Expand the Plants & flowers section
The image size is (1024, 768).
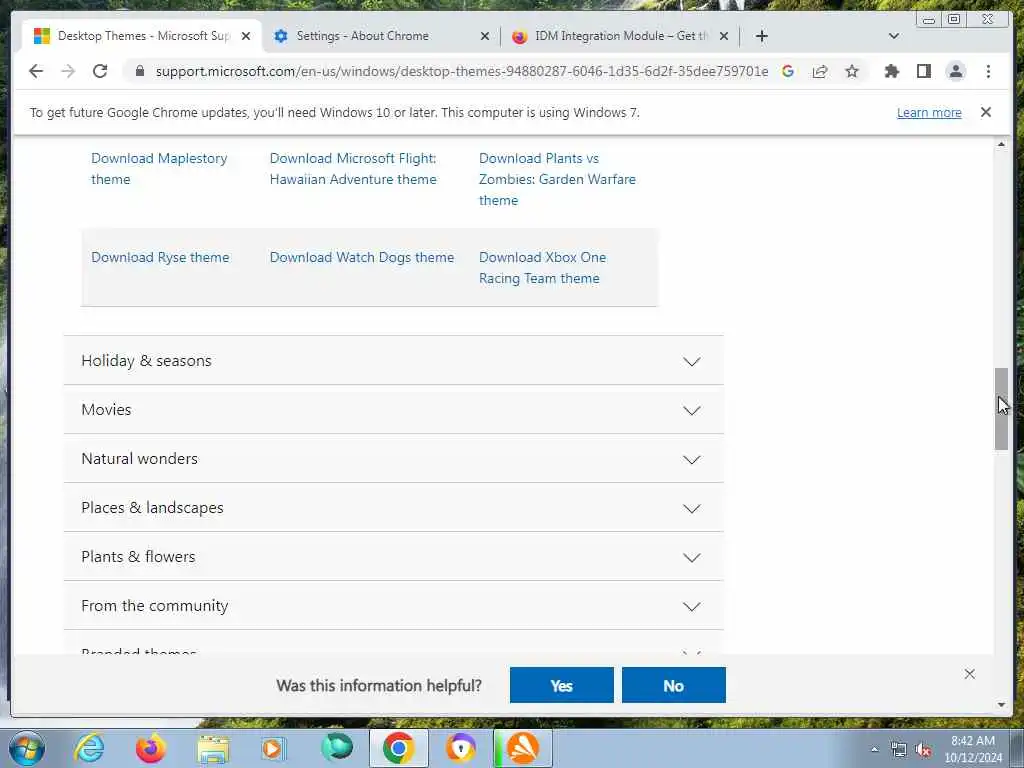(393, 556)
